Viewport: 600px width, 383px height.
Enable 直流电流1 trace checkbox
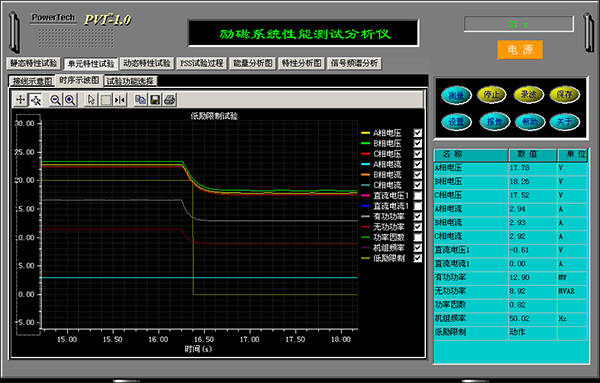[x=417, y=206]
